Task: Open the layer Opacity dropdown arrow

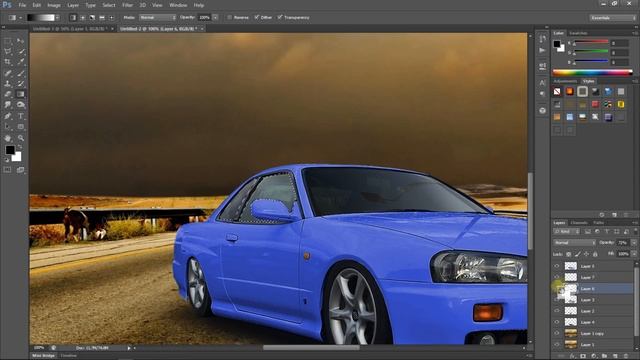Action: click(633, 242)
